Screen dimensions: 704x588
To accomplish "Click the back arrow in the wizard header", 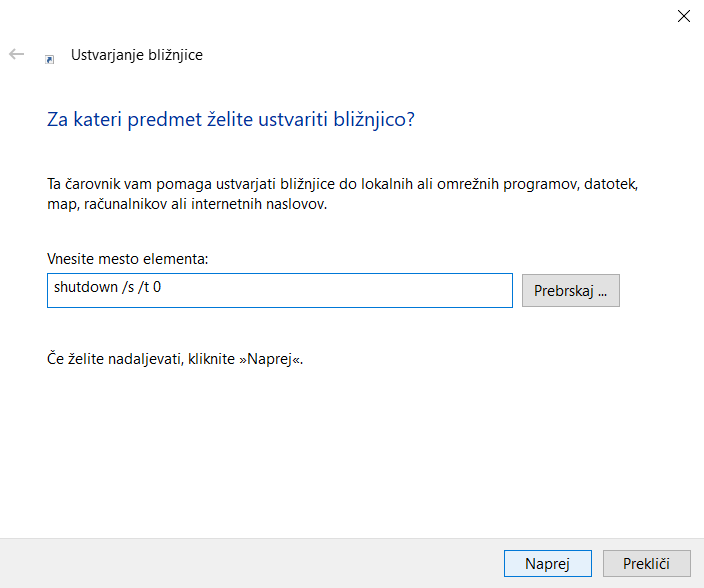I will point(17,55).
